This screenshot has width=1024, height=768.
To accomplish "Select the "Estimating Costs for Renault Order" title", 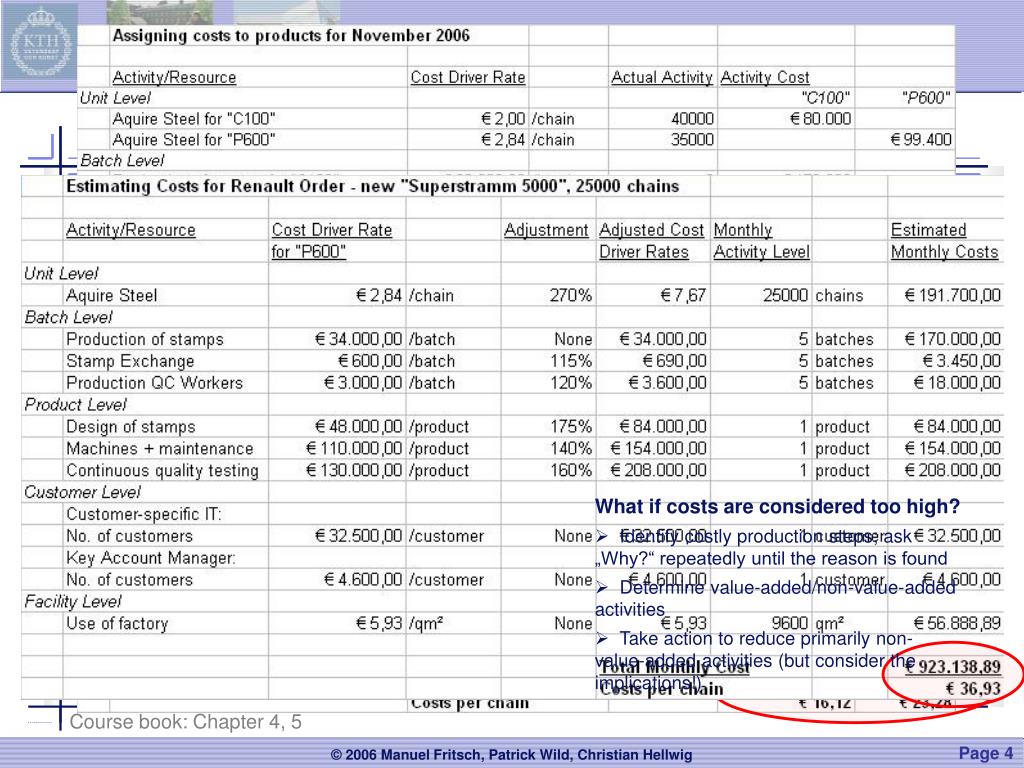I will tap(372, 186).
